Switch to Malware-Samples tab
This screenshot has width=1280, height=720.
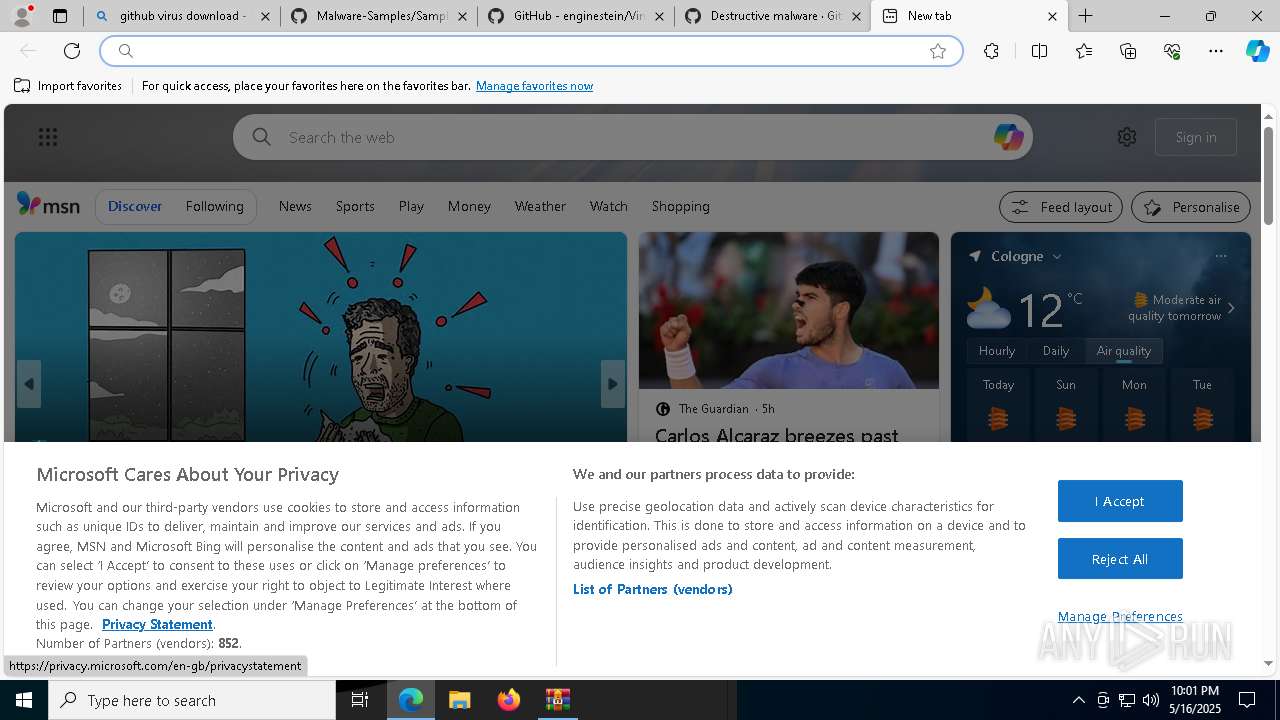tap(381, 16)
